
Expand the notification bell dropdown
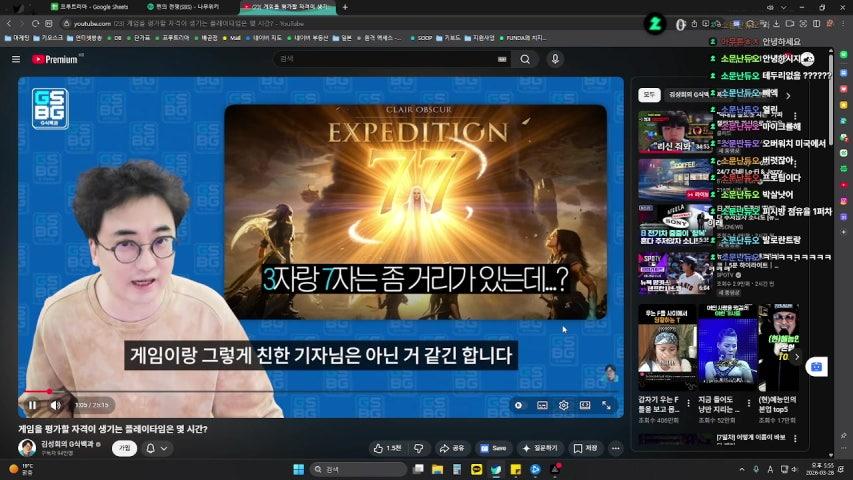[156, 448]
